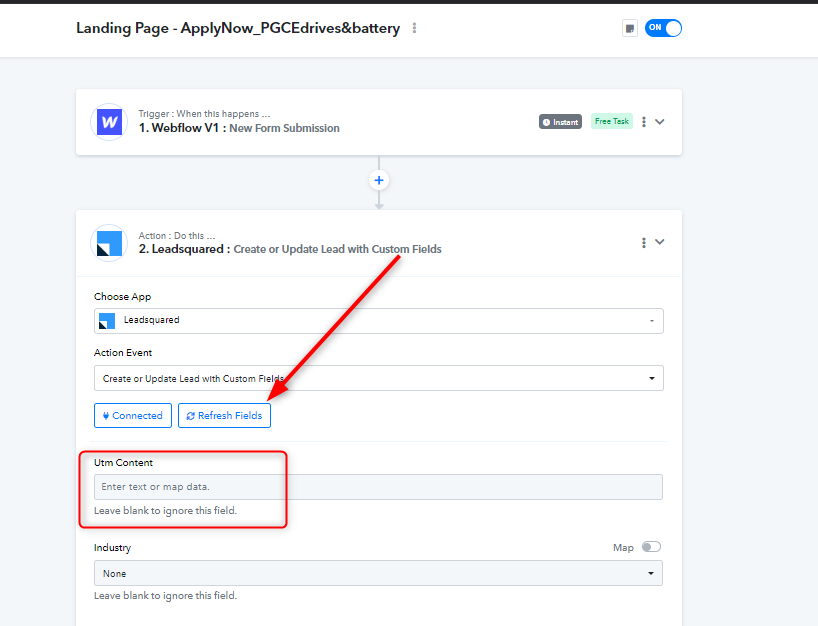Screen dimensions: 818x626
Task: Collapse the Leadsquared action step chevron
Action: click(x=660, y=242)
